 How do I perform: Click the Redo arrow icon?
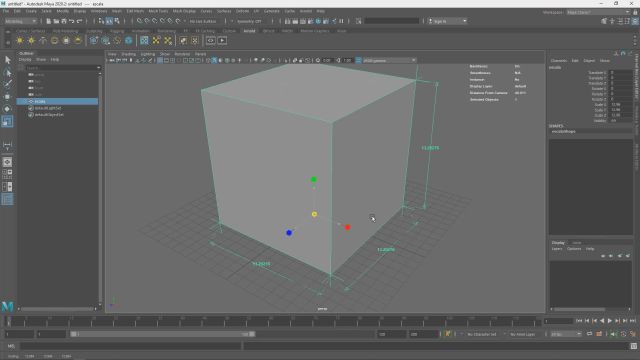(x=80, y=21)
